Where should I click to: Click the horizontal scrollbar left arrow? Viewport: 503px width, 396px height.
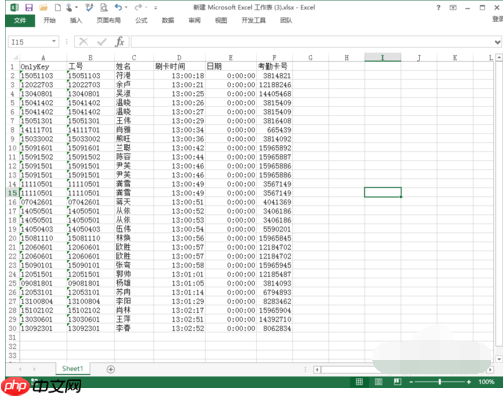tap(317, 369)
